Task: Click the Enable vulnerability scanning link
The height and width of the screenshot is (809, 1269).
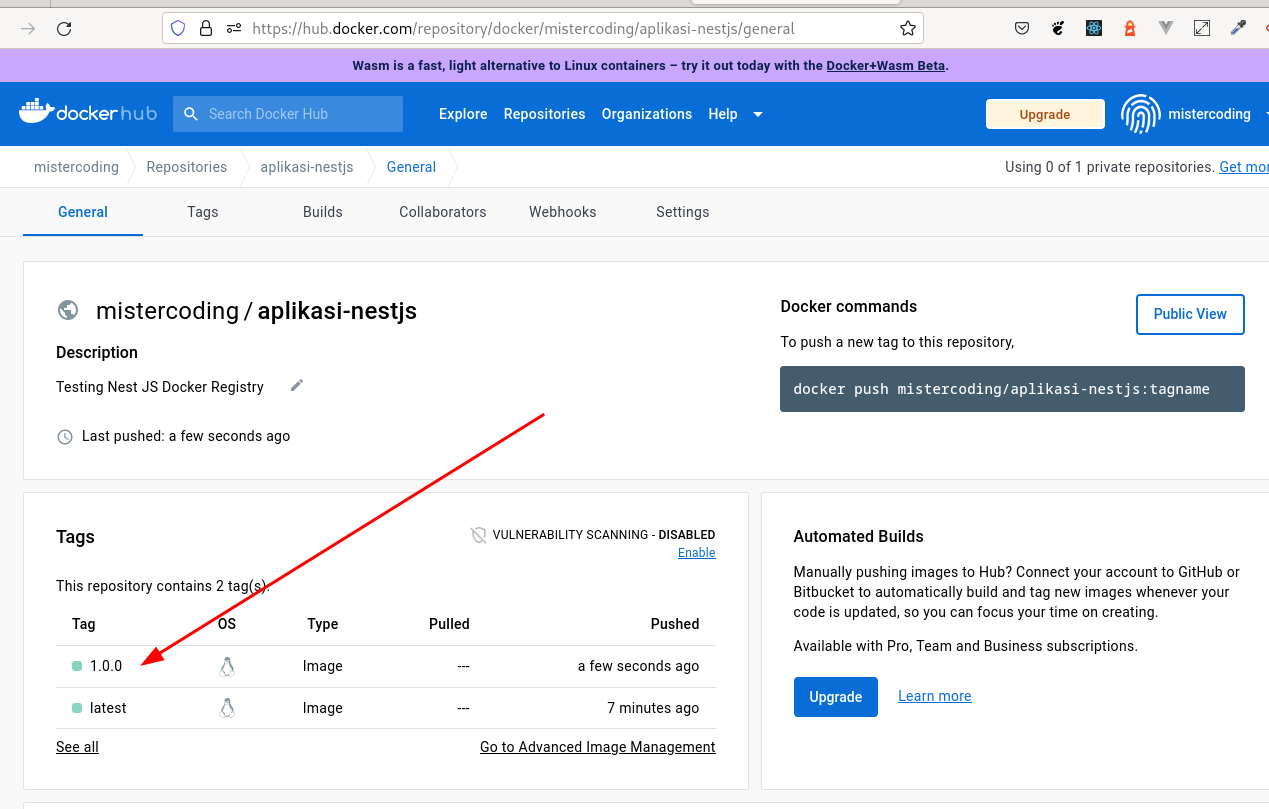Action: 697,553
